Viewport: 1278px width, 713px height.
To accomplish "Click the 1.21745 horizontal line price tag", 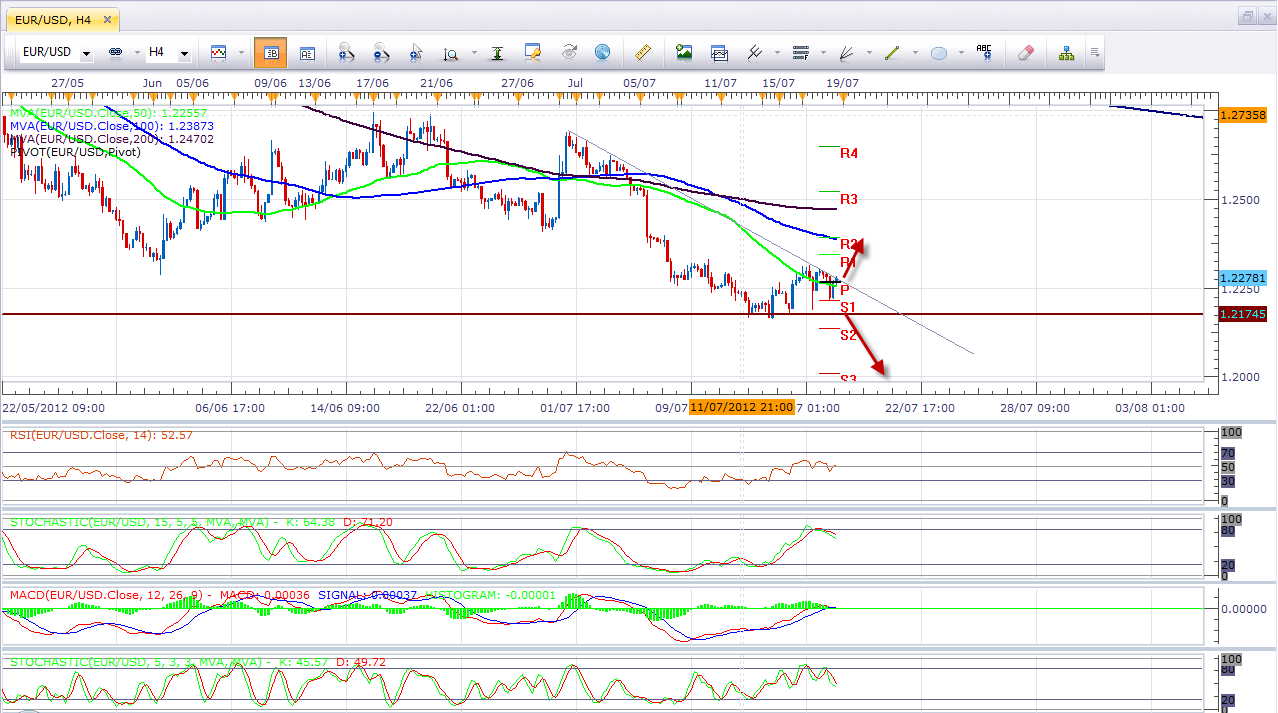I will tap(1242, 314).
